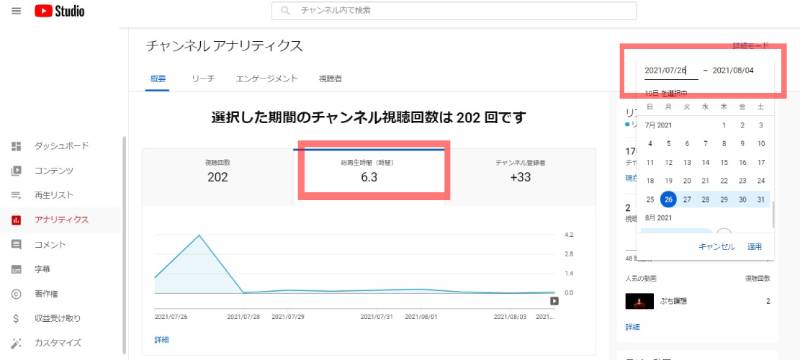The height and width of the screenshot is (360, 800).
Task: Select July 10 in the calendar
Action: click(761, 144)
